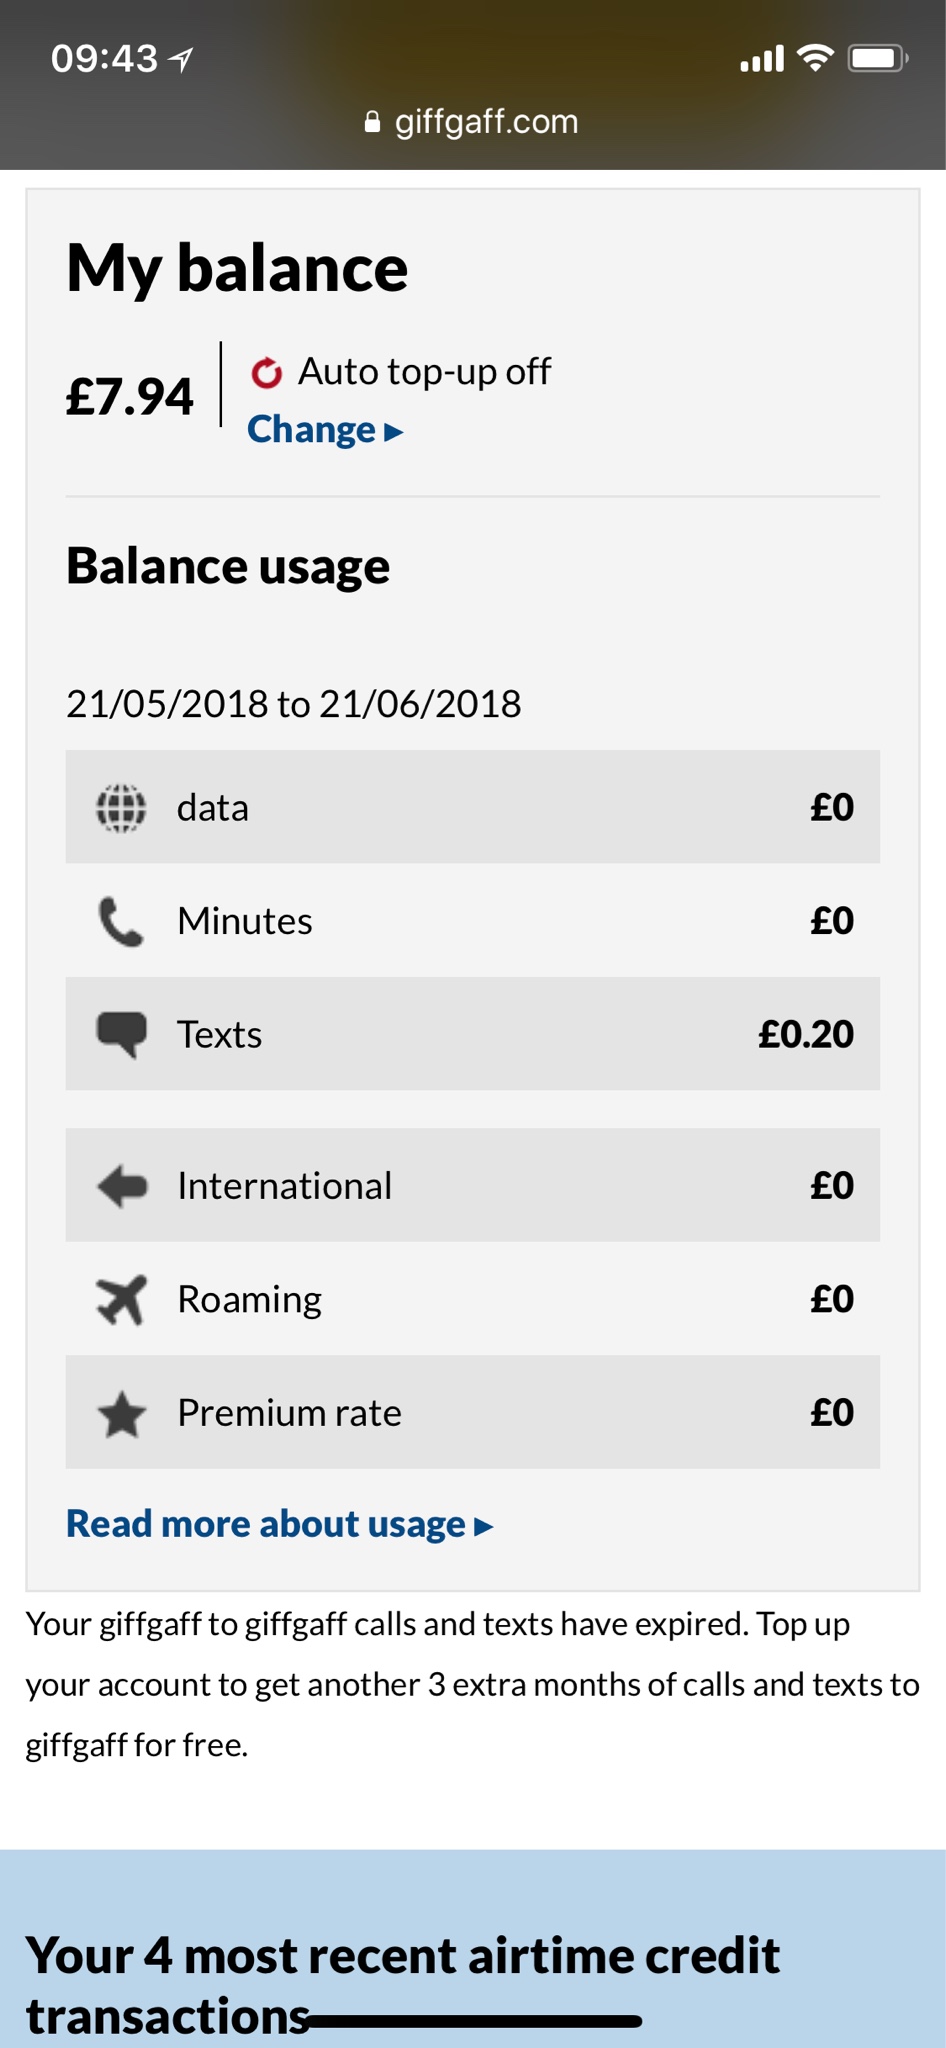Tap the home indicator bar at bottom
The width and height of the screenshot is (946, 2048).
pos(473,2021)
